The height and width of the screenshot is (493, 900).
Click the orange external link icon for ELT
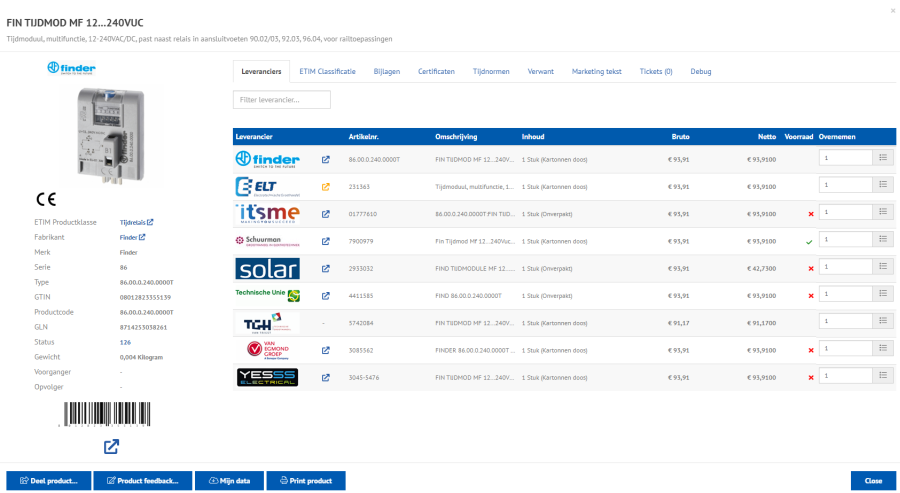[325, 186]
